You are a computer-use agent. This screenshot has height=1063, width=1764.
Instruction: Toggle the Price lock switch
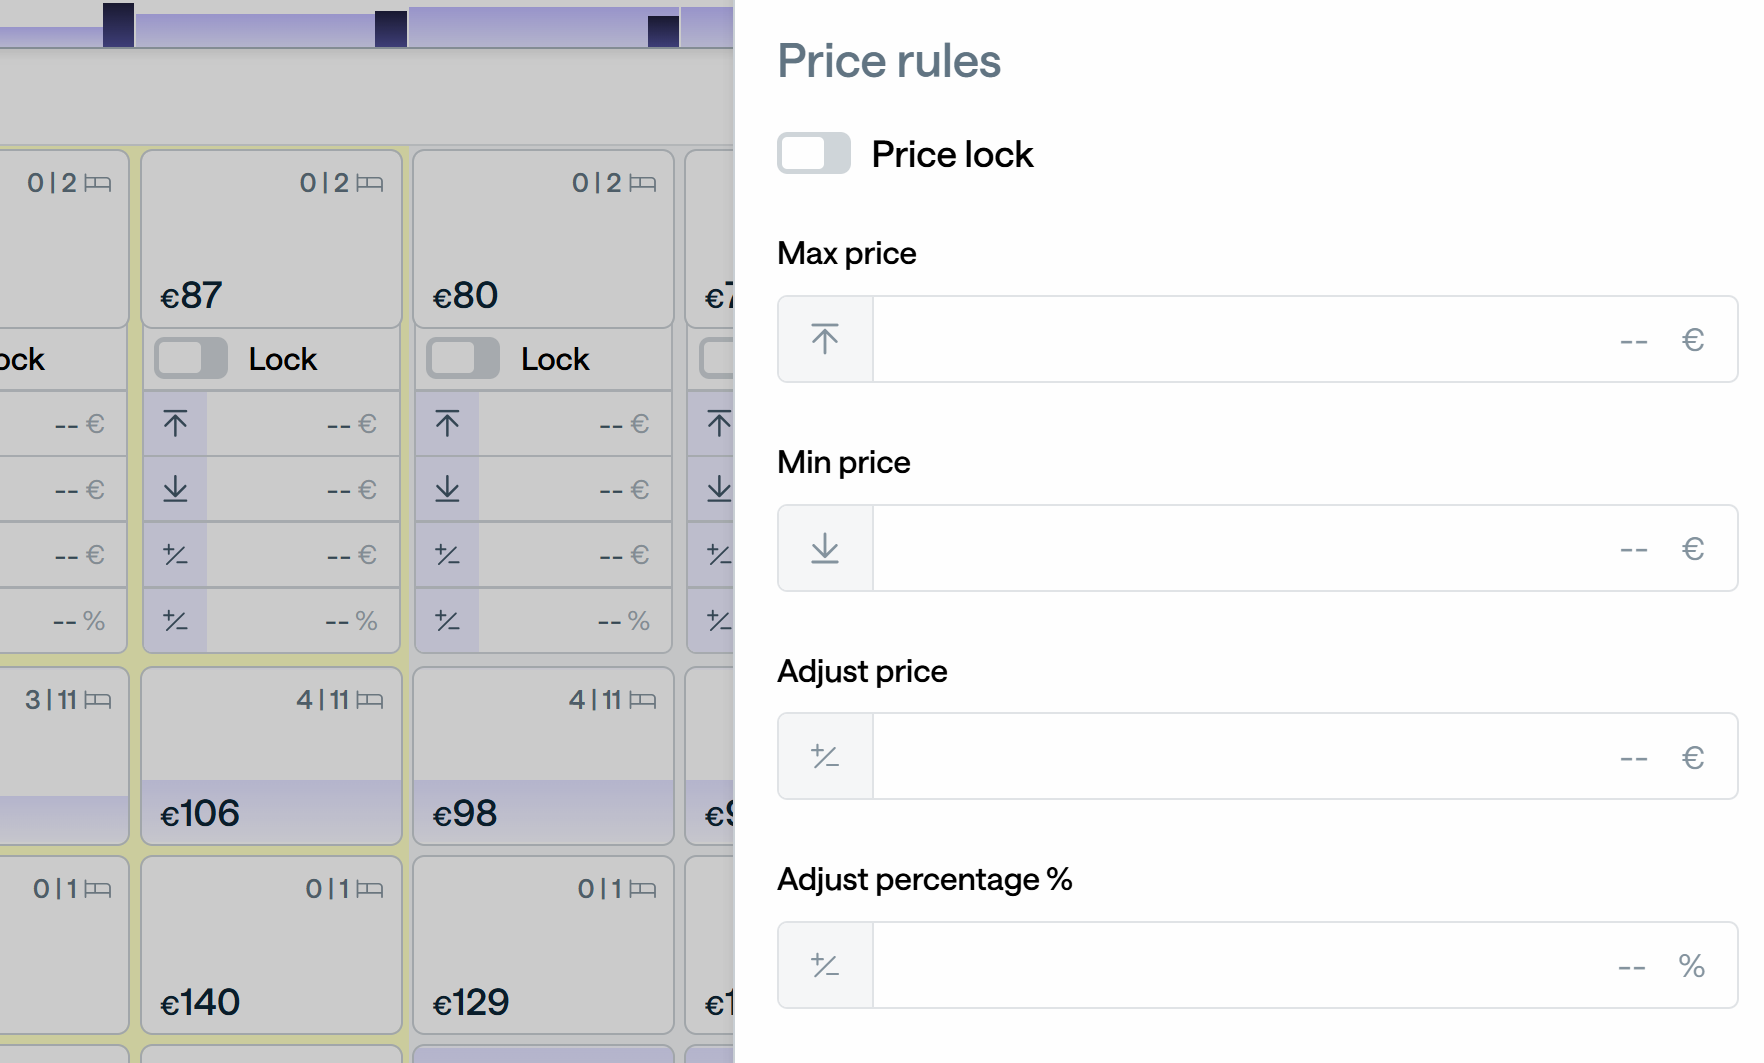pos(813,154)
